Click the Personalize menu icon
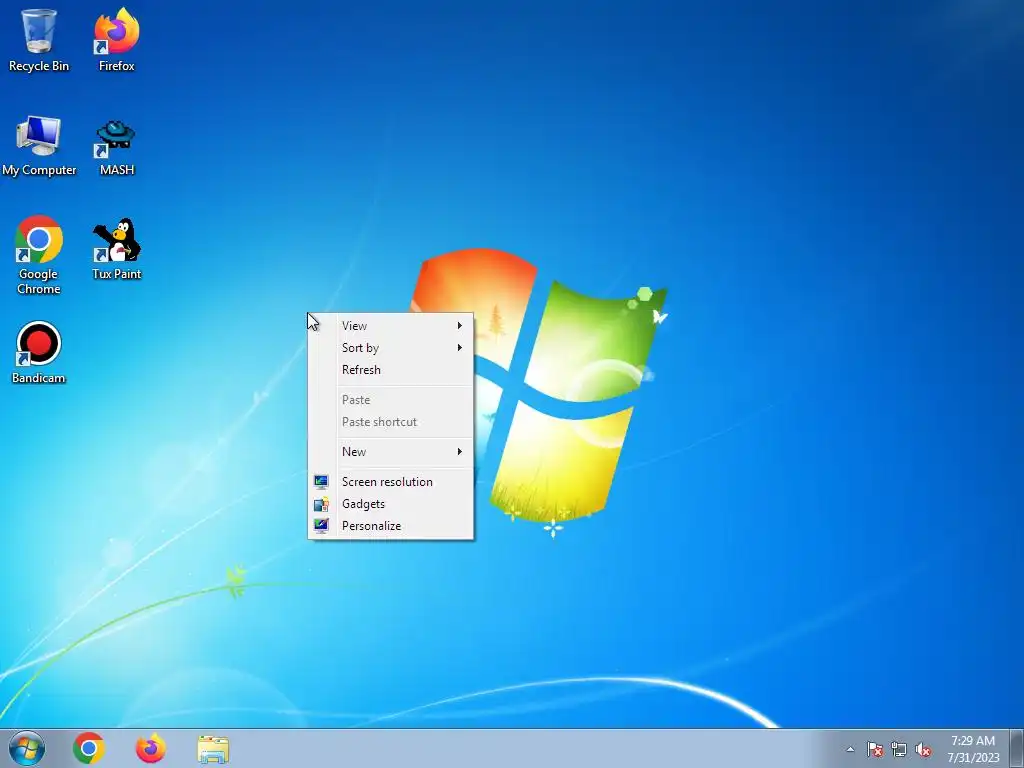The image size is (1024, 768). coord(321,526)
